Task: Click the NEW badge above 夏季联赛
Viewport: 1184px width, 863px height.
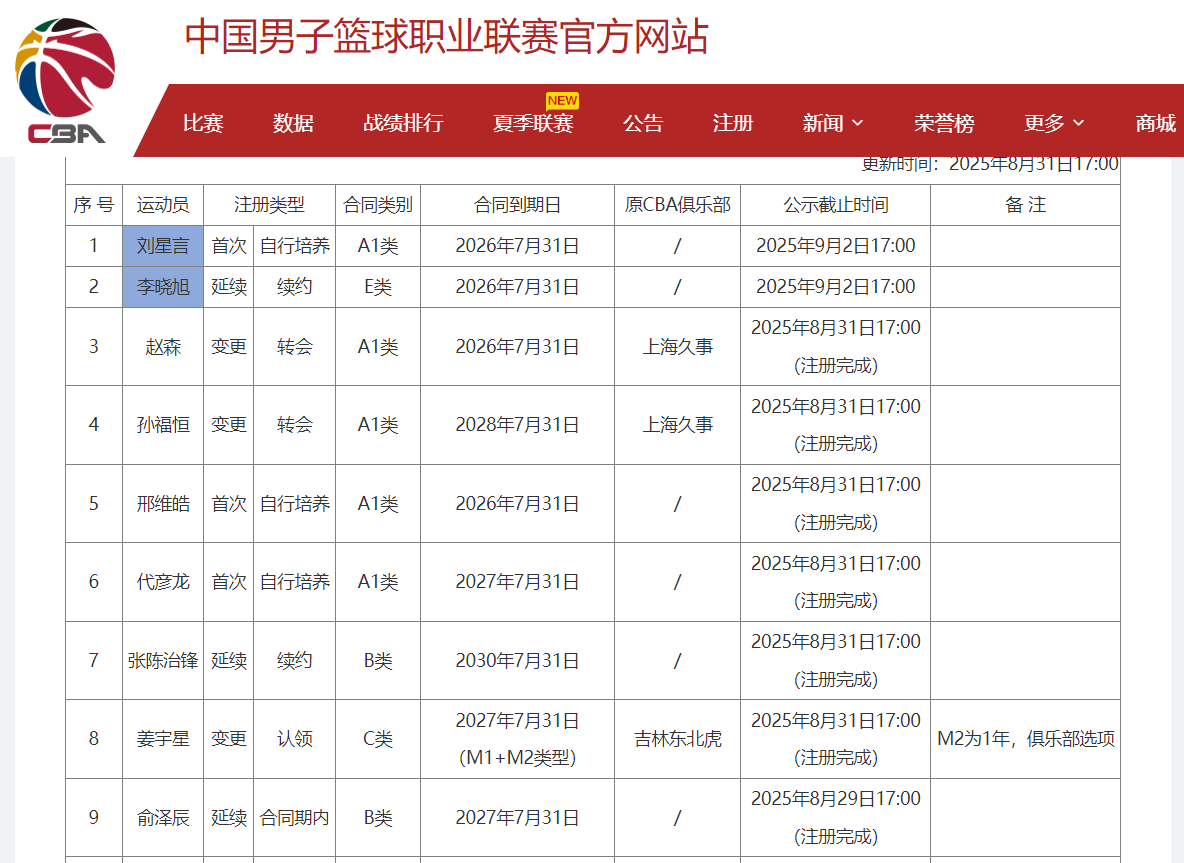Action: 562,100
